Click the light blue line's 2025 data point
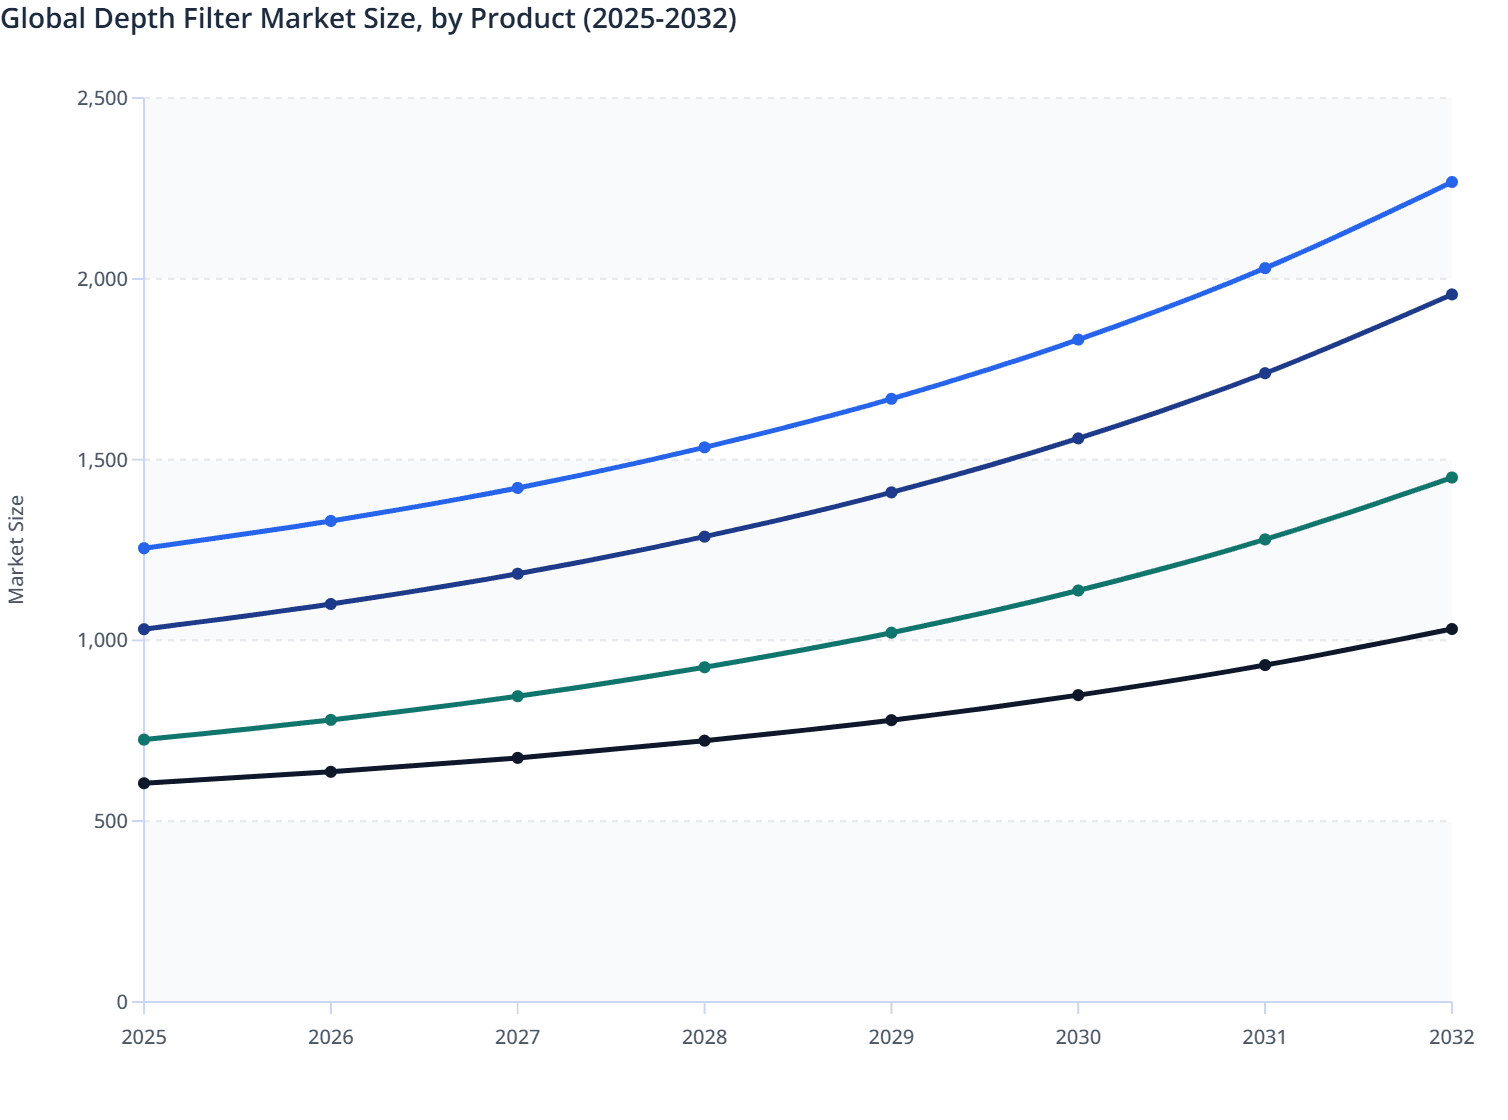Screen dimensions: 1508x1120 click(x=144, y=548)
